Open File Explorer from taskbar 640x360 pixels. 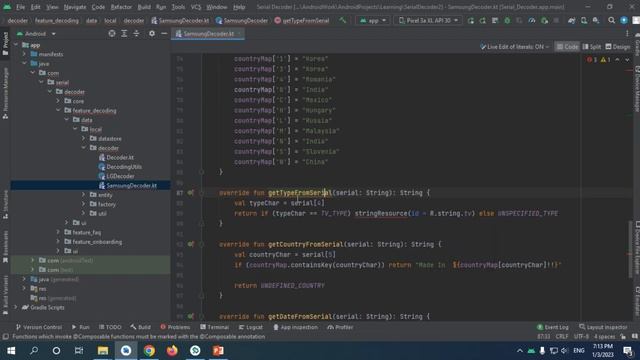(x=103, y=351)
